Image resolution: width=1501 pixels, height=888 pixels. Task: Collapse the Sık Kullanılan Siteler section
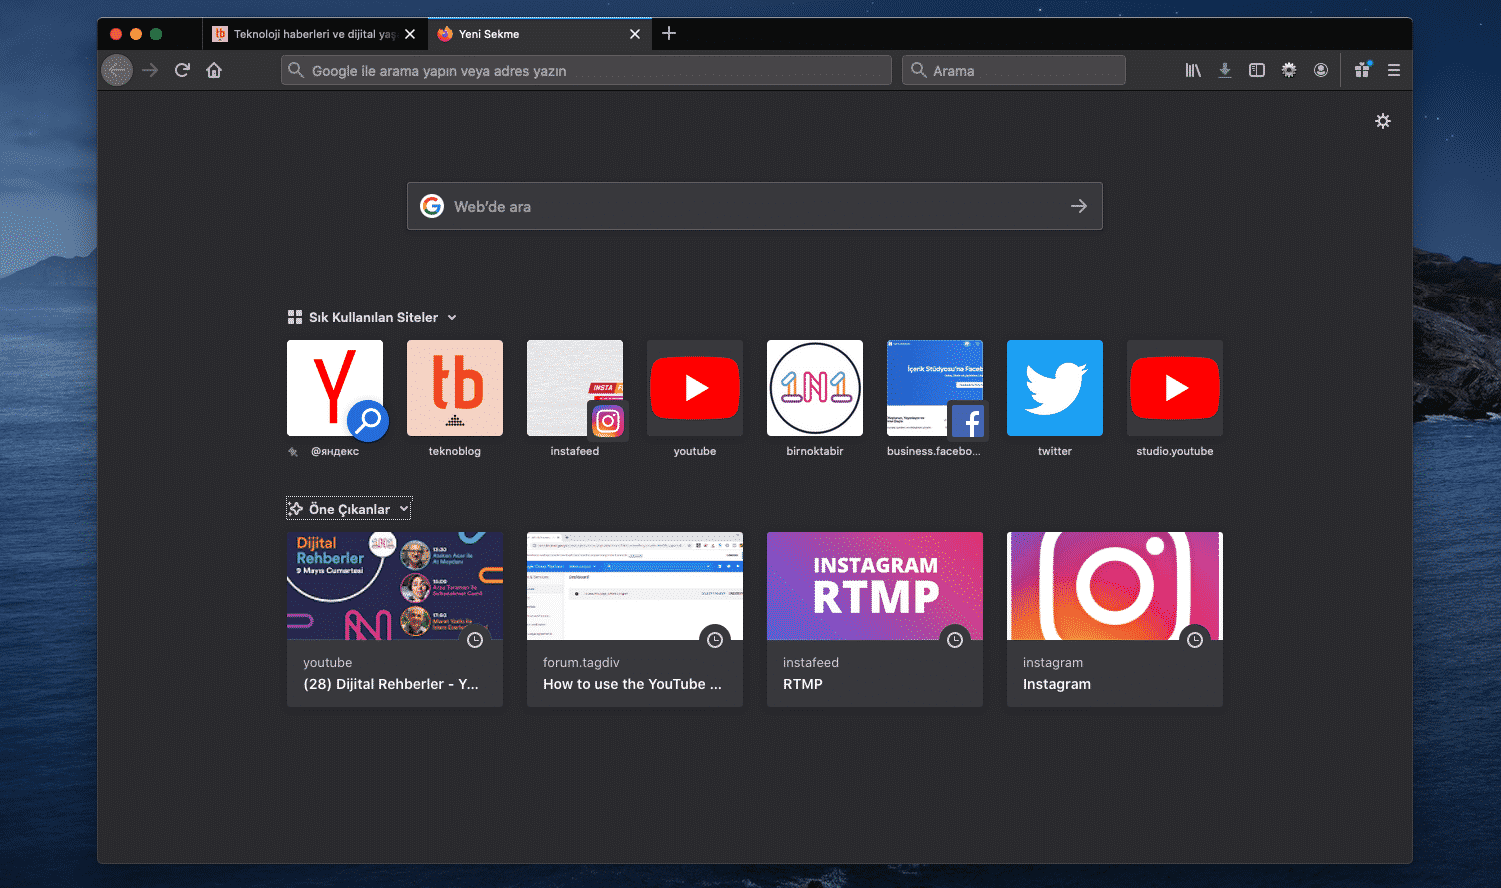point(372,317)
